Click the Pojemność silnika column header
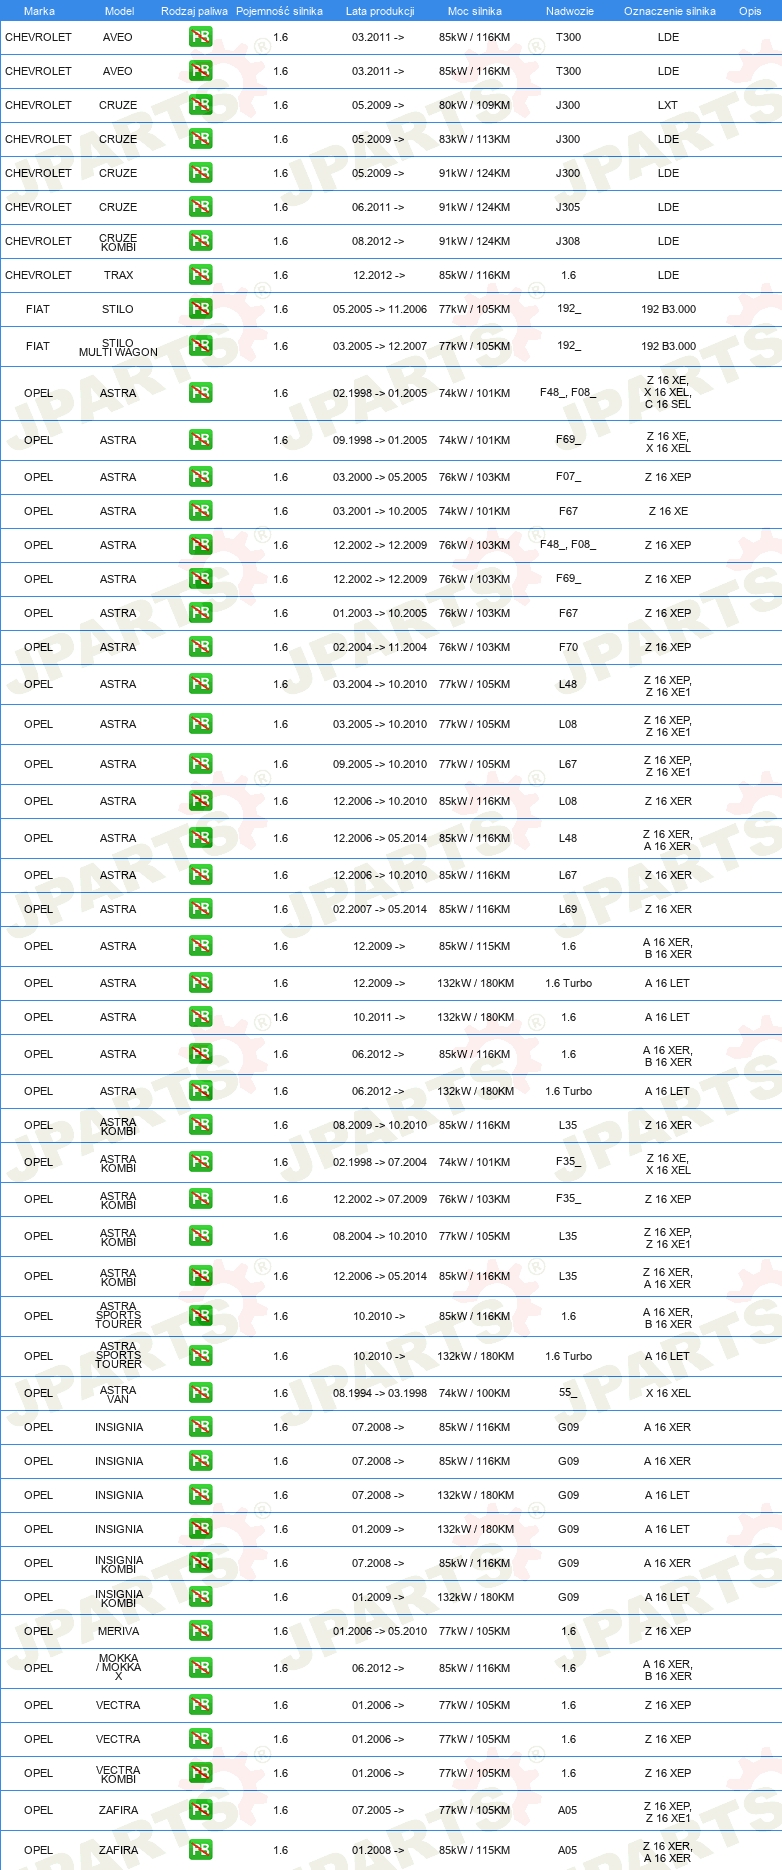782x1870 pixels. pyautogui.click(x=279, y=11)
